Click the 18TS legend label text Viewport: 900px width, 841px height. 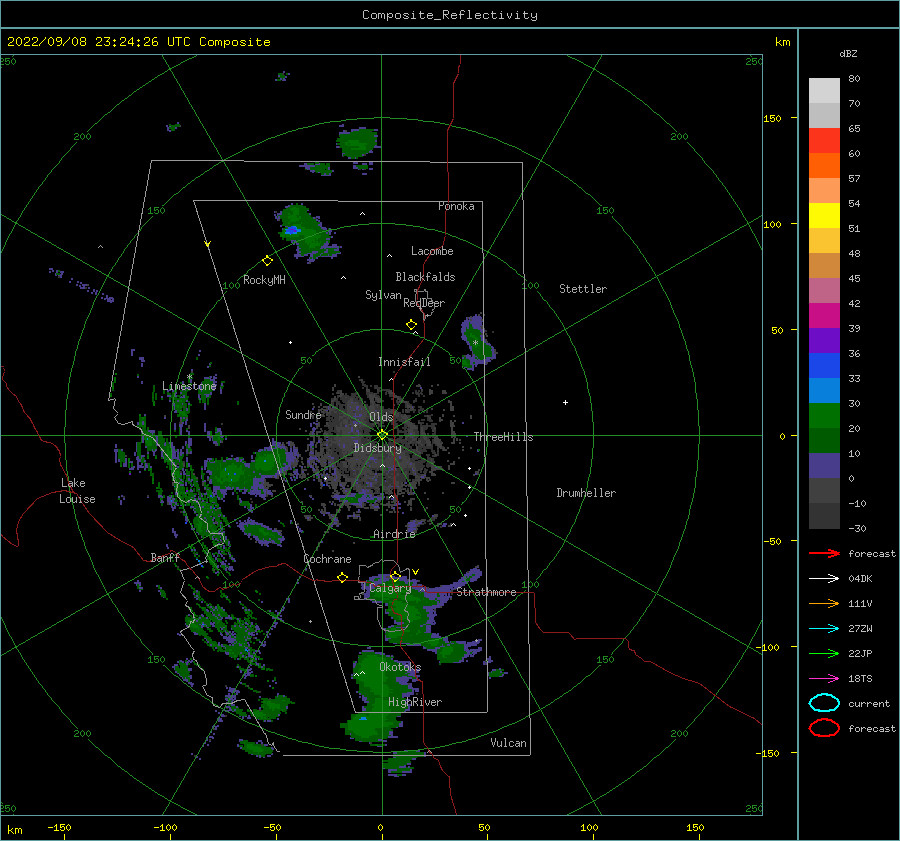coord(860,679)
